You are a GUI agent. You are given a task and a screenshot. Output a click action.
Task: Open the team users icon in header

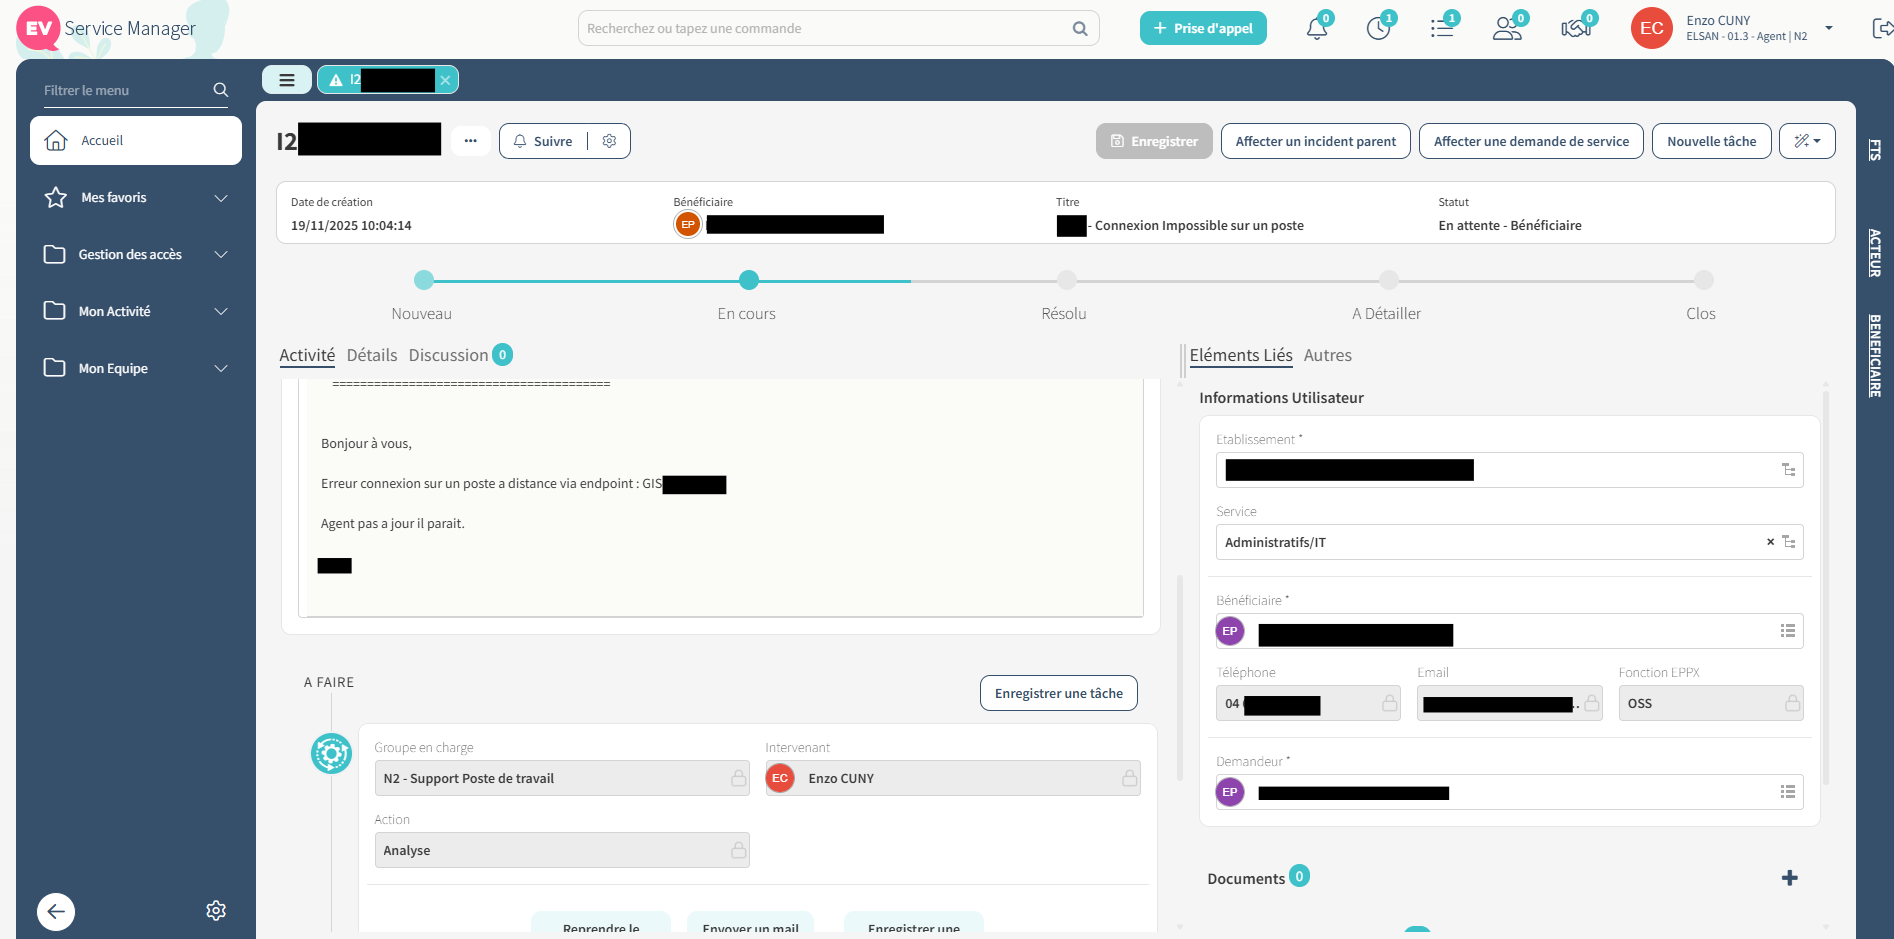pos(1507,28)
